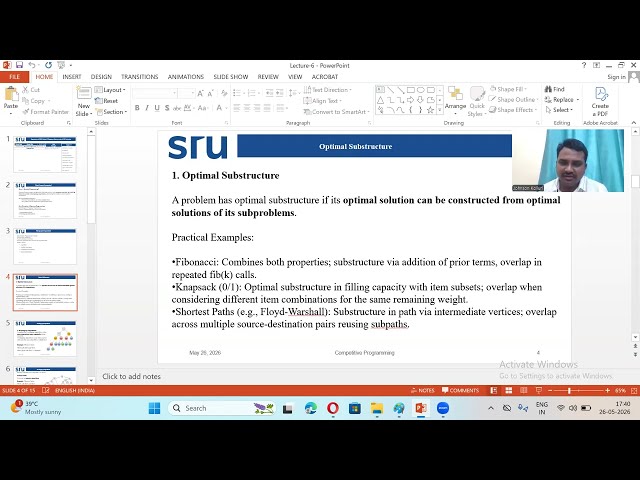Switch to Slide Sorter view in status bar

coord(509,391)
